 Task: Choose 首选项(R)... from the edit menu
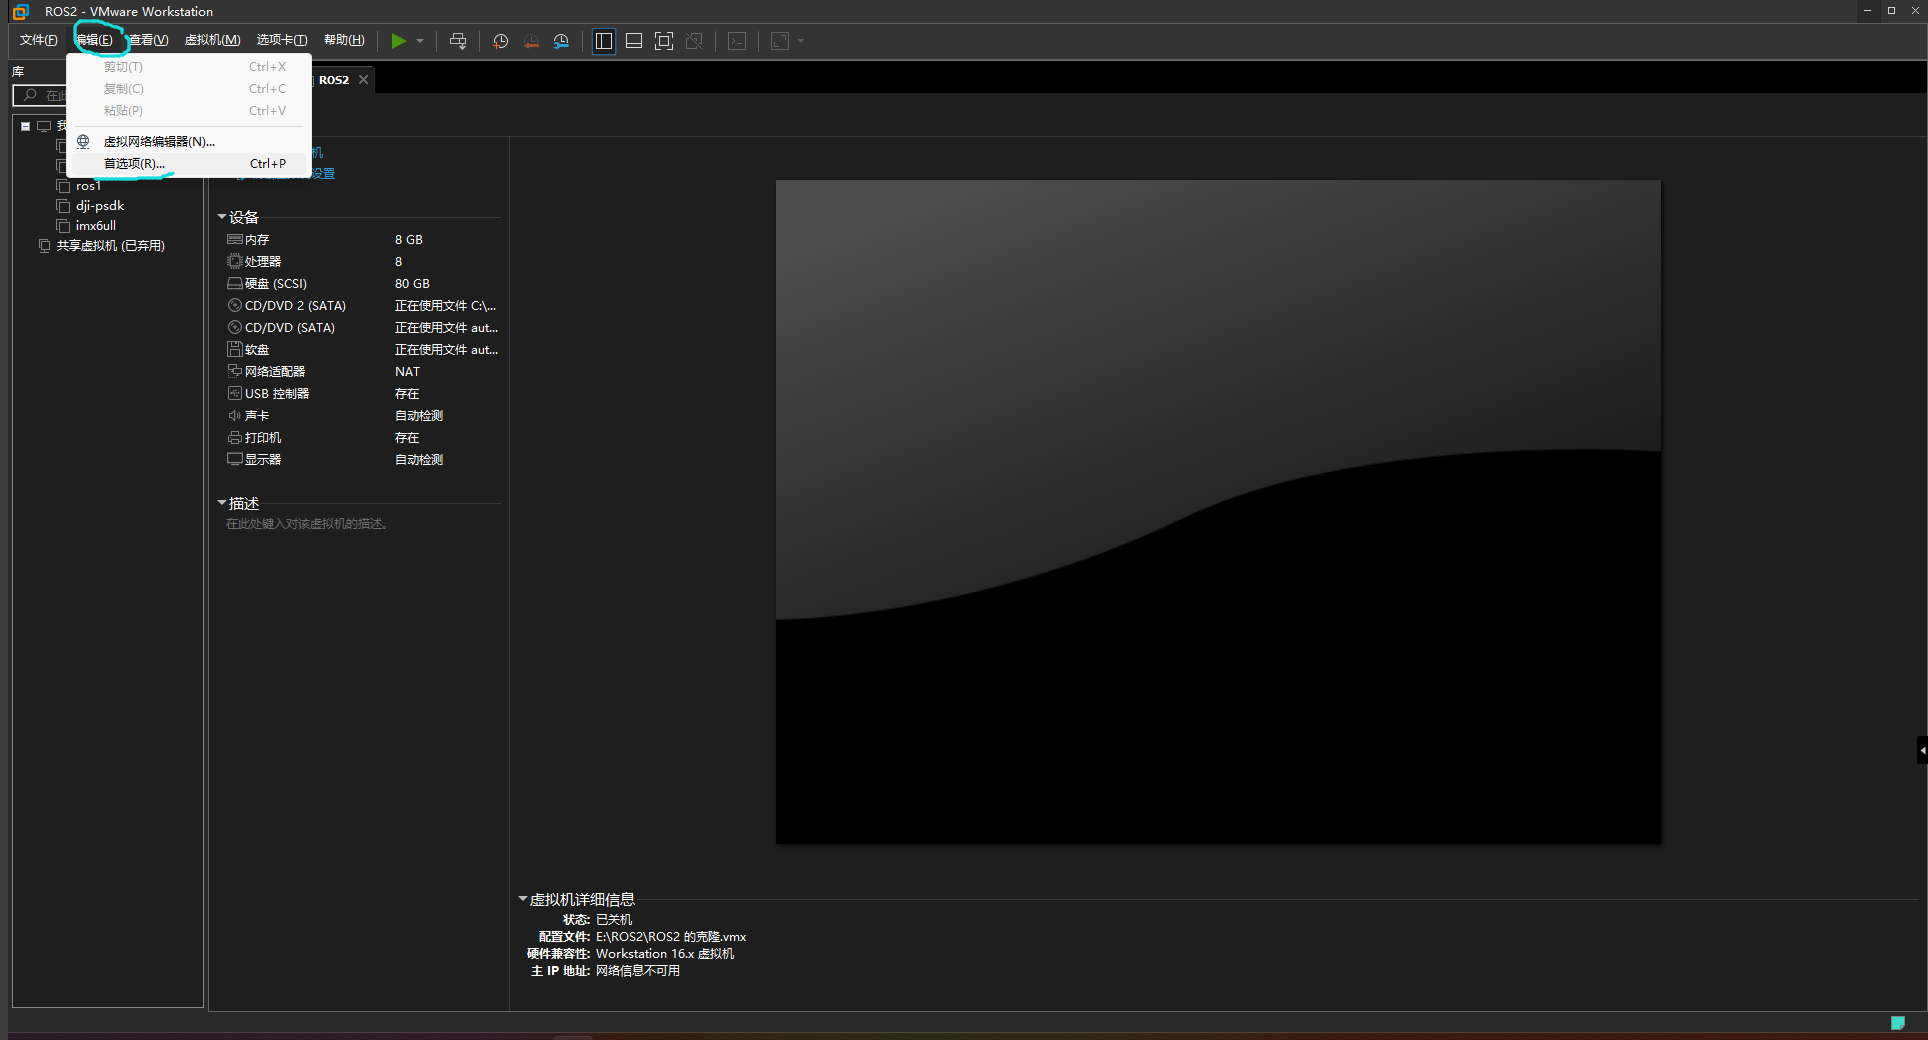[x=189, y=163]
